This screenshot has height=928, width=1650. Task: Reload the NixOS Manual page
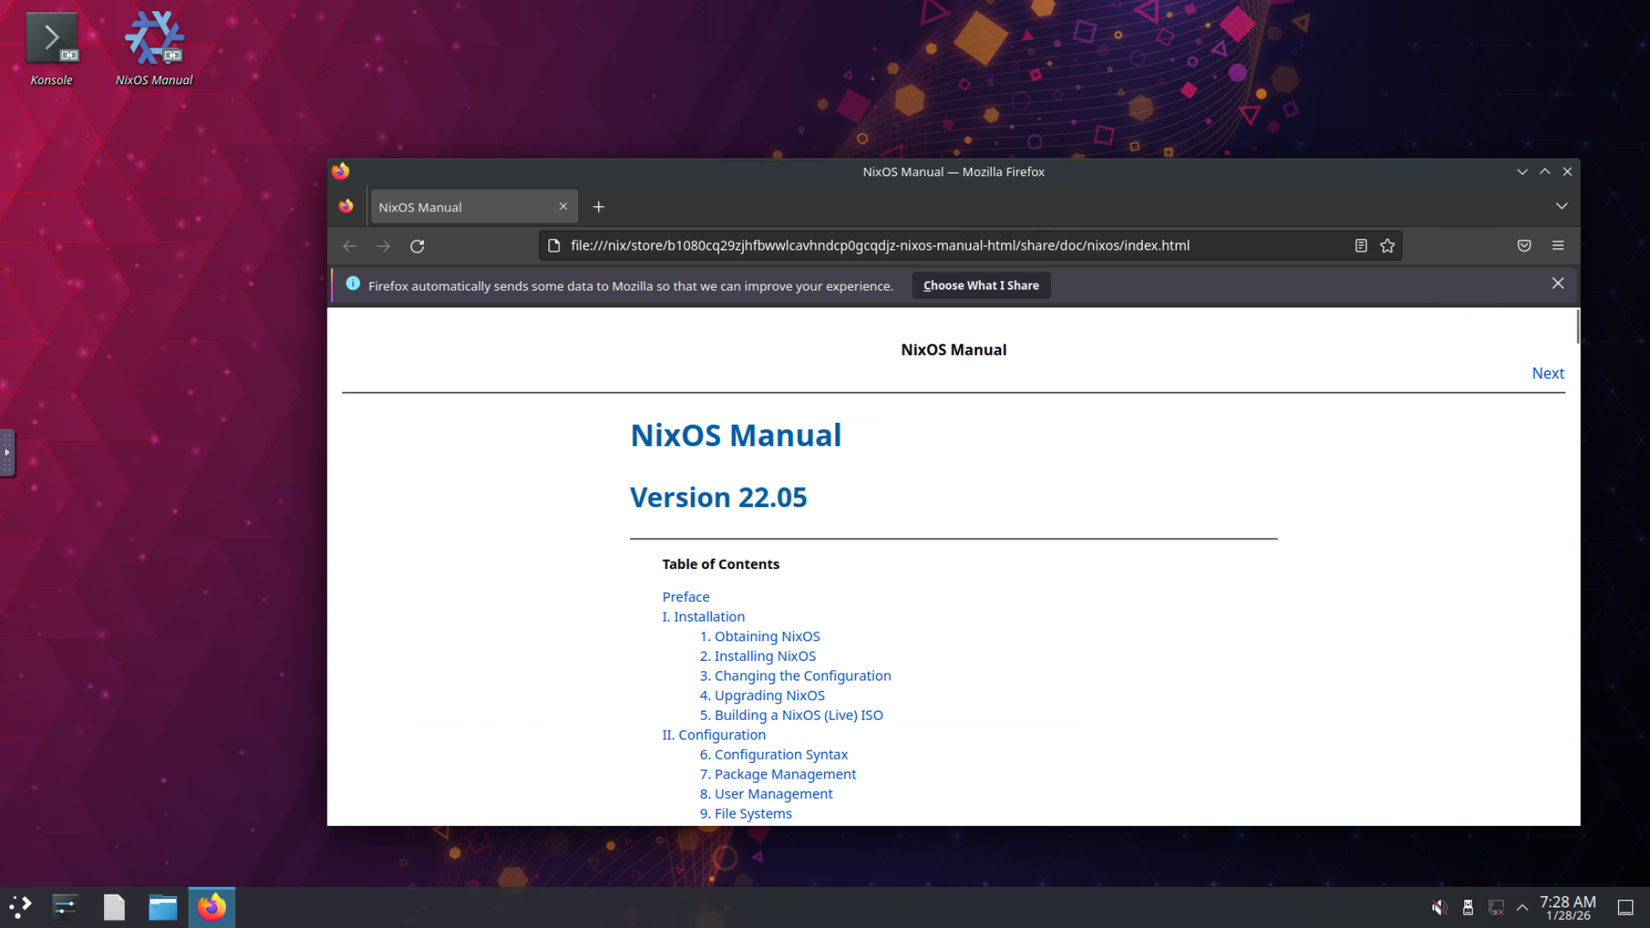tap(417, 245)
